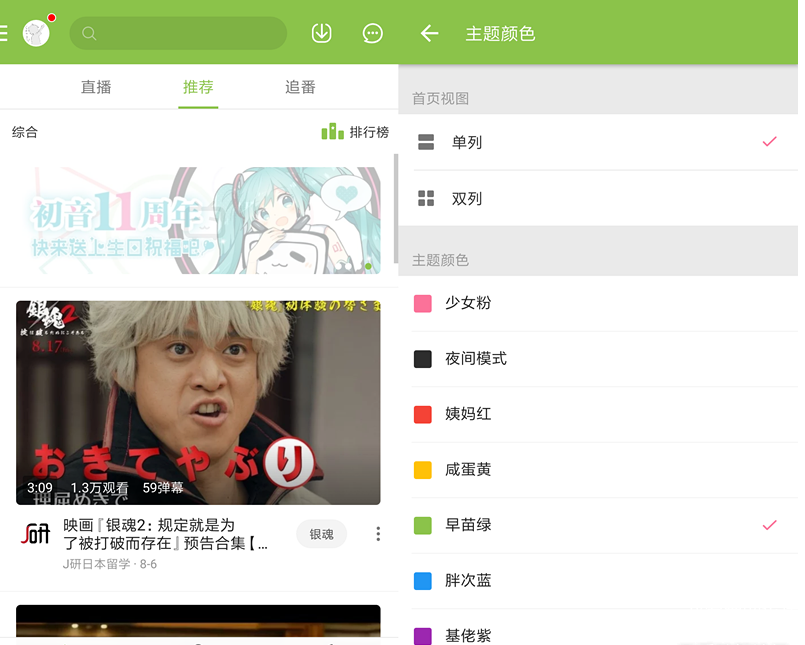Click the 排行榜 bar chart icon
Image resolution: width=805 pixels, height=645 pixels.
click(x=332, y=131)
